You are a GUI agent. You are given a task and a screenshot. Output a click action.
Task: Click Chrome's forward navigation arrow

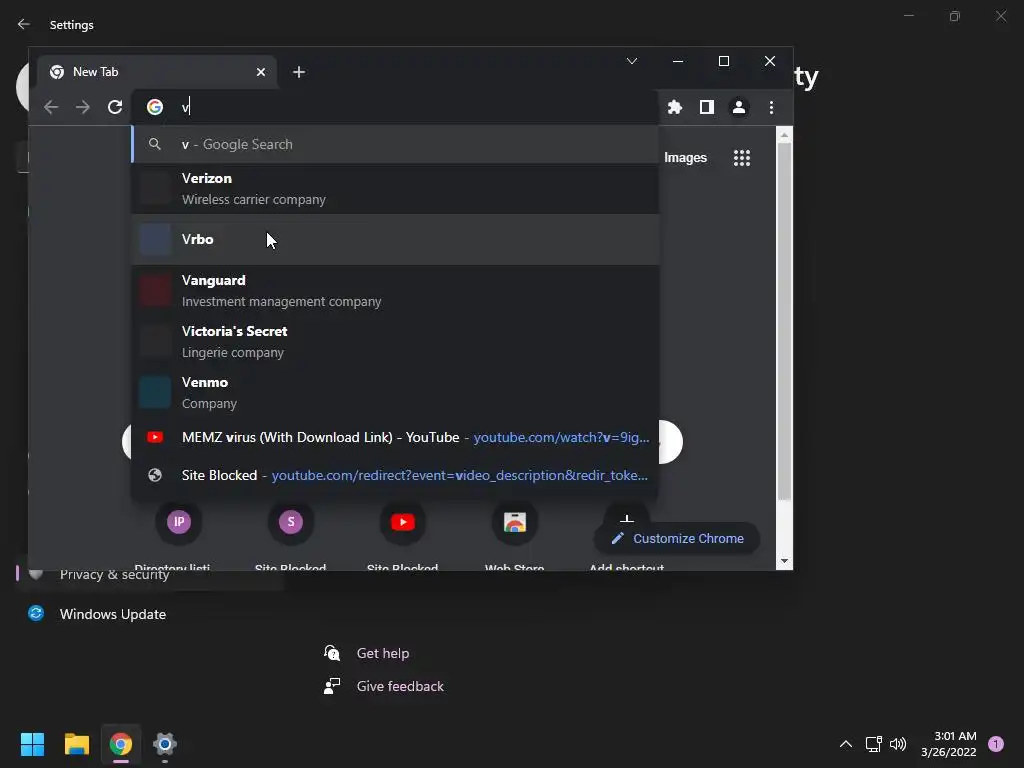pyautogui.click(x=83, y=107)
